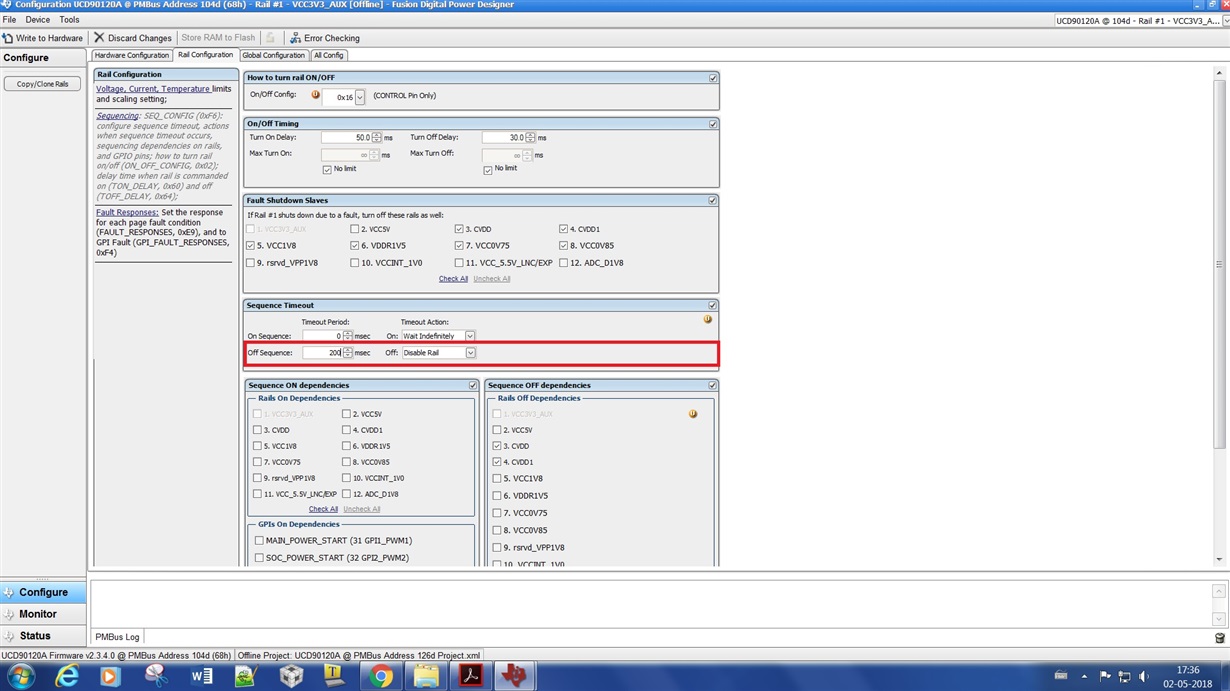Screen dimensions: 1230x691
Task: Switch to Global Configuration tab
Action: pos(273,55)
